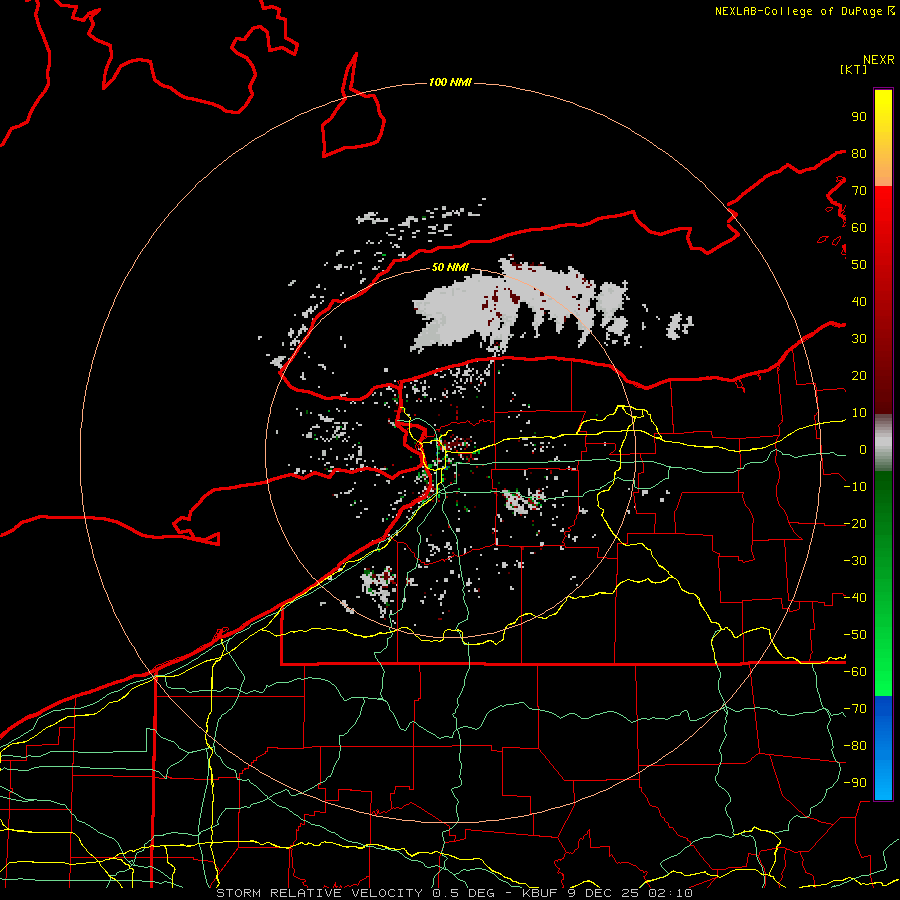Click the 10 value on the velocity scale
Image resolution: width=900 pixels, height=900 pixels.
(859, 413)
